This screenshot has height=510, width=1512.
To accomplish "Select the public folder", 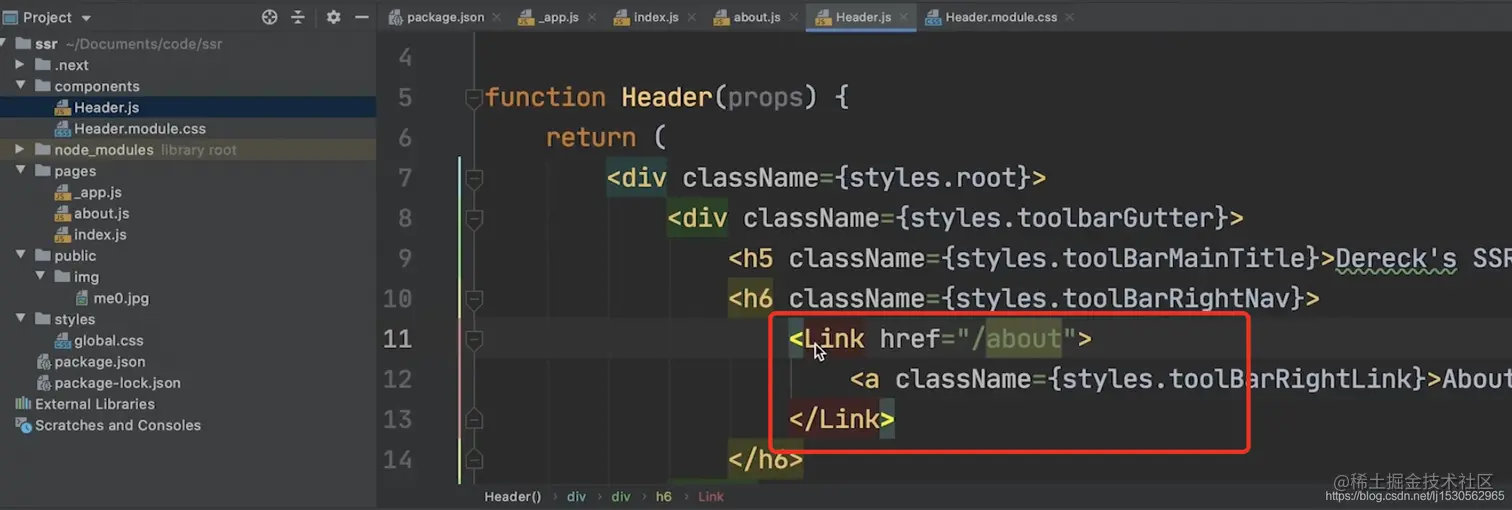I will coord(75,256).
